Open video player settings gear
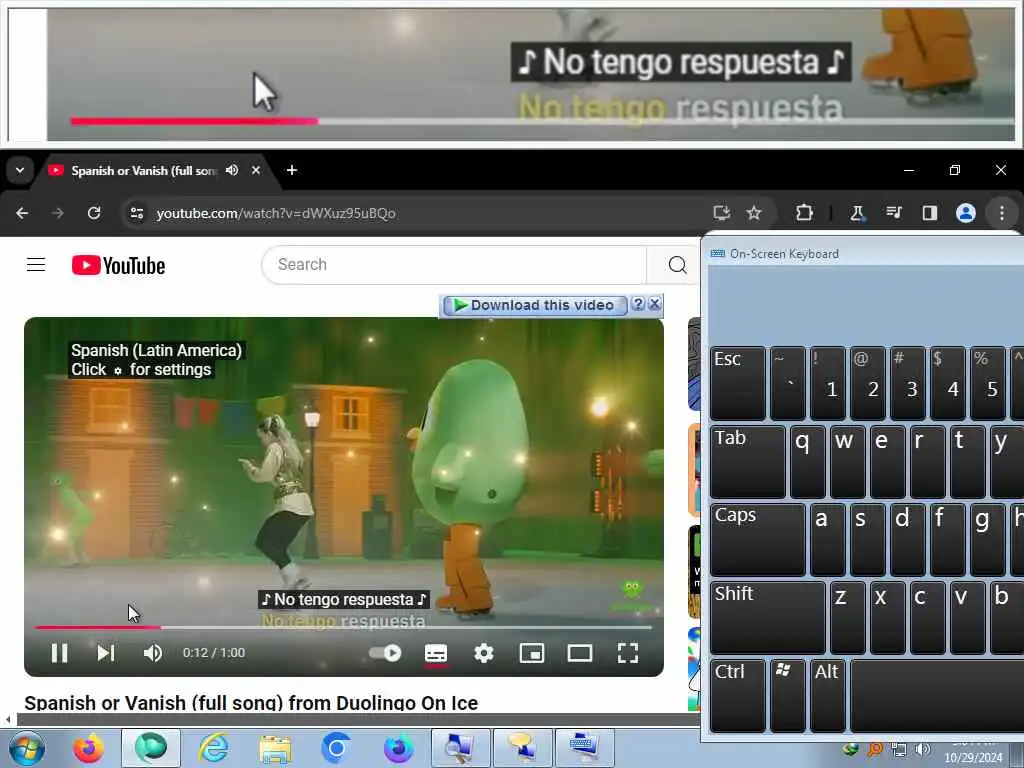This screenshot has height=768, width=1024. 484,653
